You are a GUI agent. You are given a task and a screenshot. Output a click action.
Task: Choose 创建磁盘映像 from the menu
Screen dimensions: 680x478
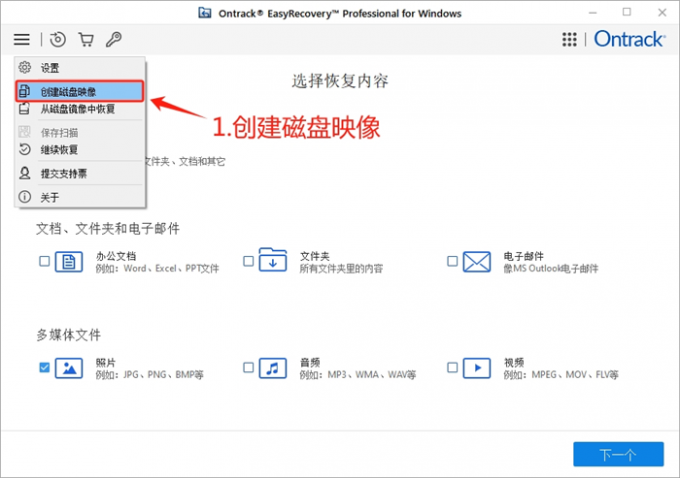tap(79, 92)
